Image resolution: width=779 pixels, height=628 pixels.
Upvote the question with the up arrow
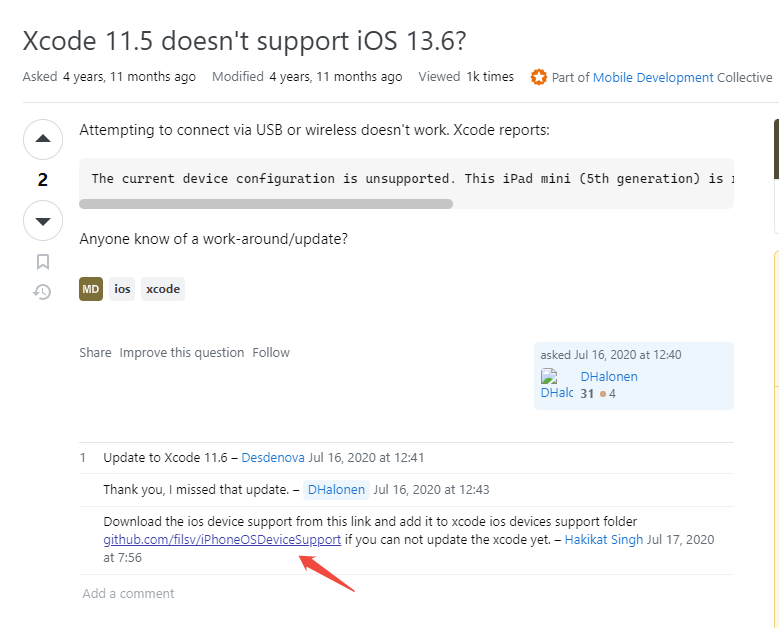pyautogui.click(x=43, y=139)
